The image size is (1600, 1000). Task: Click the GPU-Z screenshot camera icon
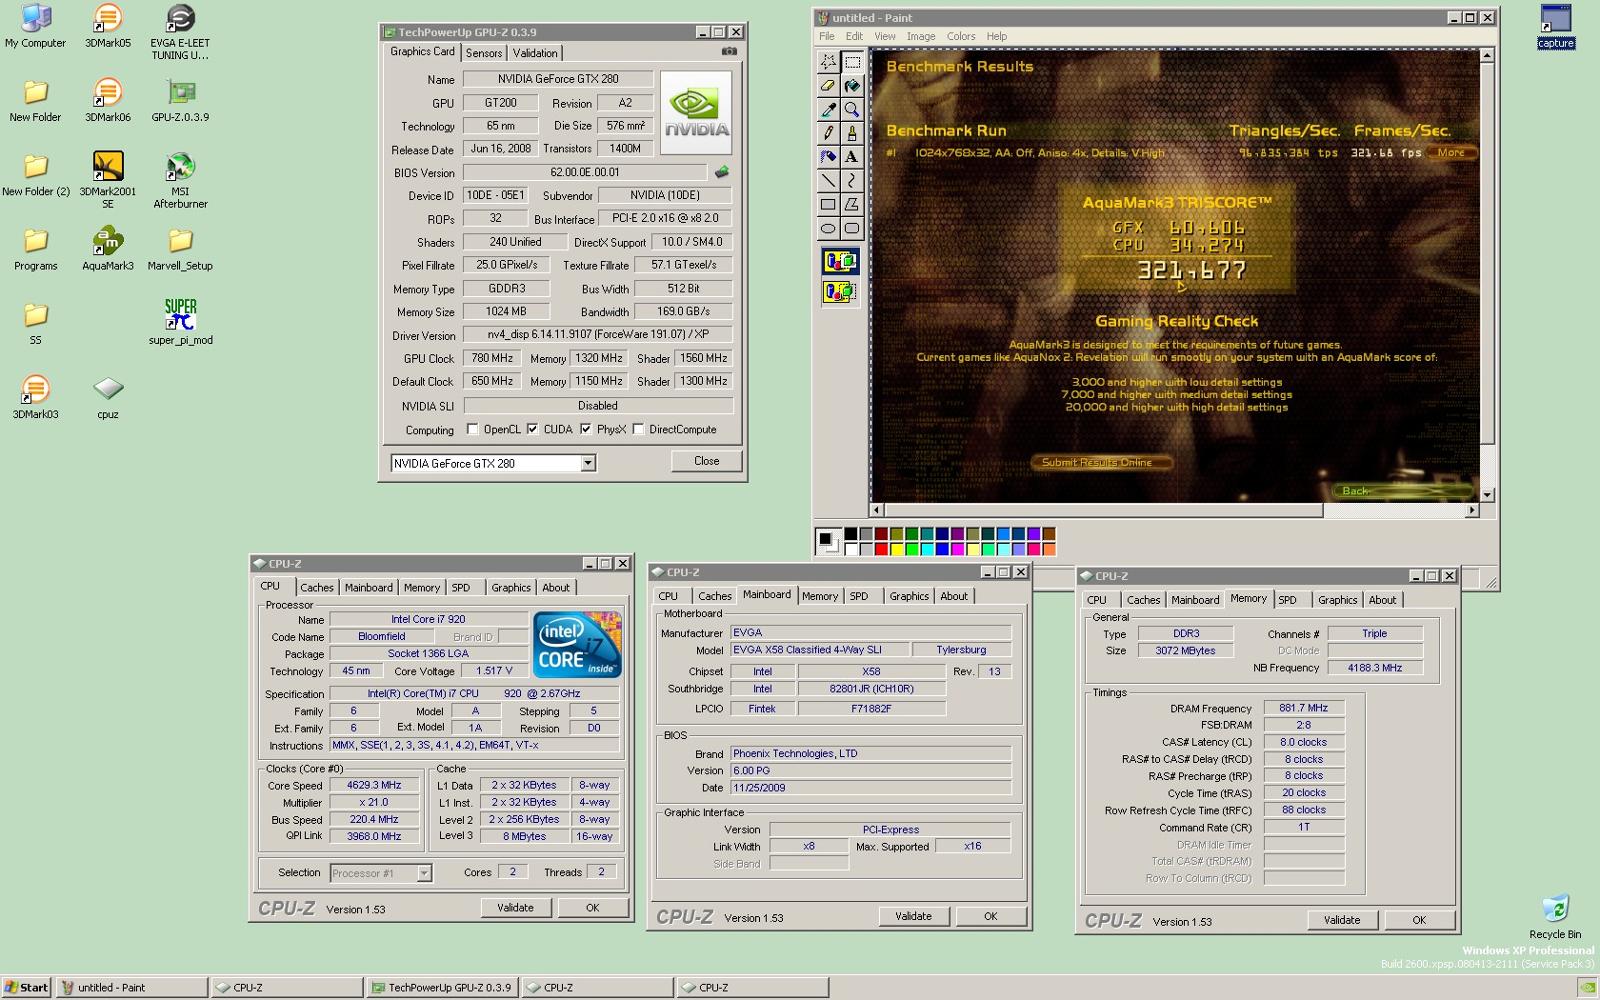(729, 51)
